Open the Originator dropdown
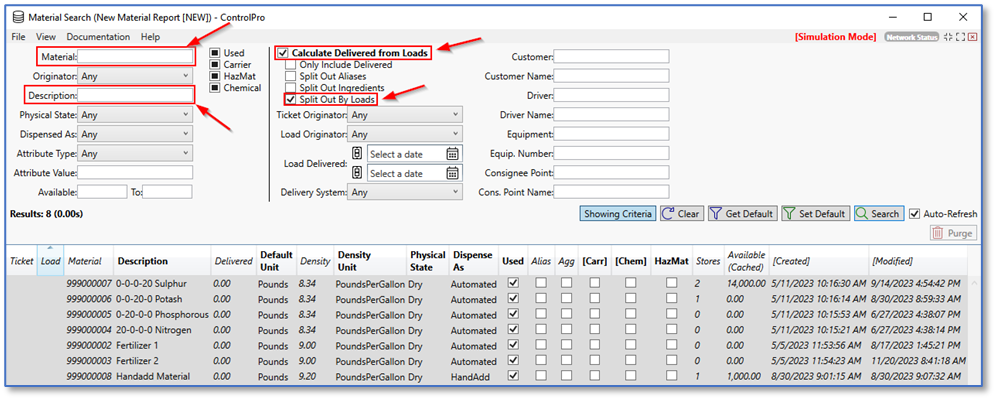This screenshot has height=400, width=996. pos(135,76)
